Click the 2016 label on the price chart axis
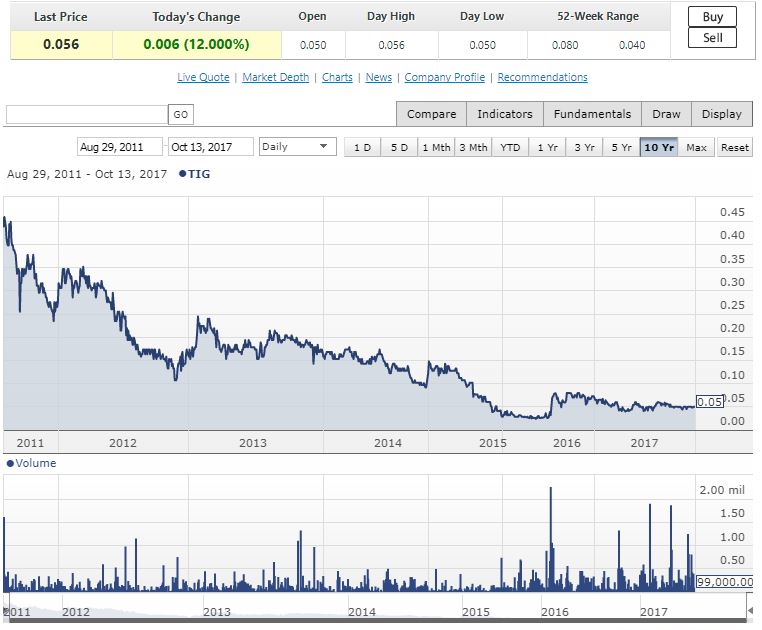762x630 pixels. coord(567,443)
